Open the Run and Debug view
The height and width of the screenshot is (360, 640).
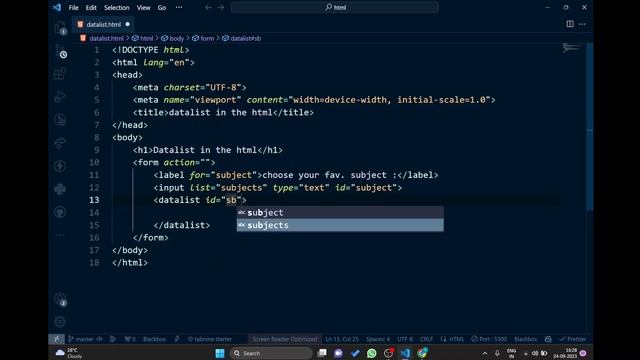pos(60,97)
